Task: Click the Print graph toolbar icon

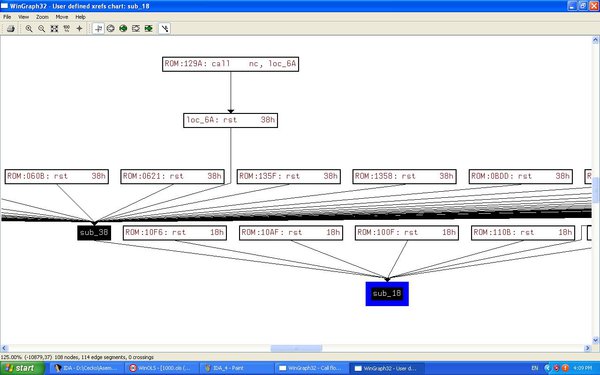Action: 11,29
